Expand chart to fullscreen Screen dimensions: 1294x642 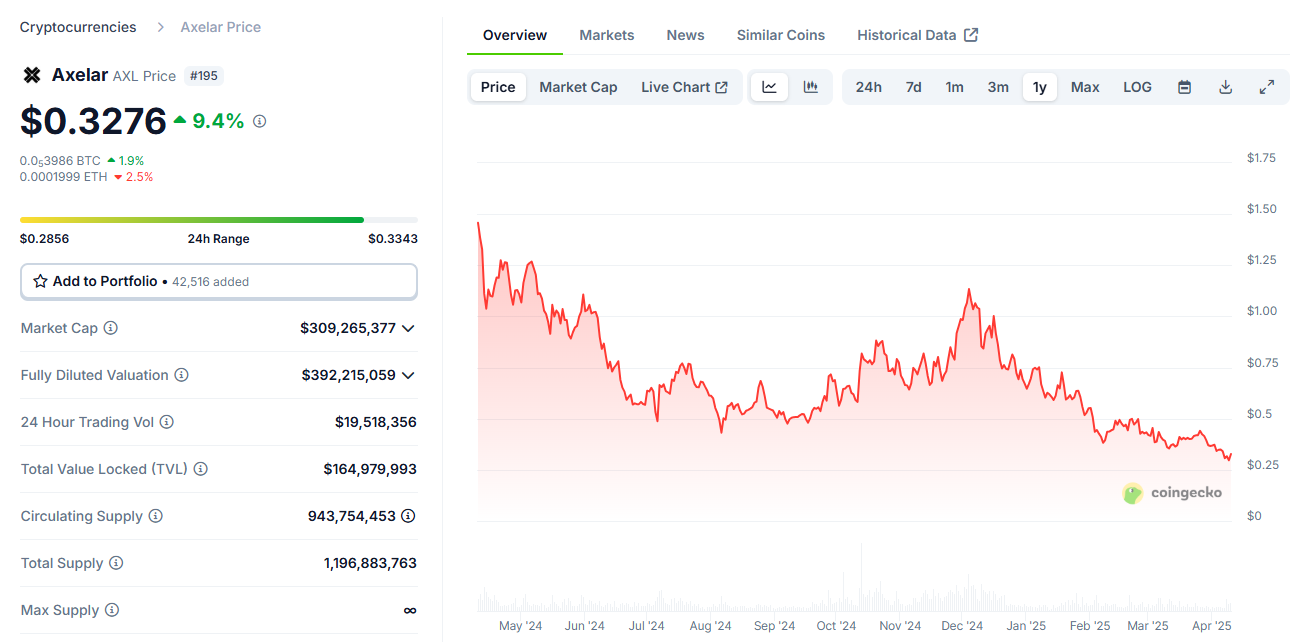pyautogui.click(x=1266, y=87)
